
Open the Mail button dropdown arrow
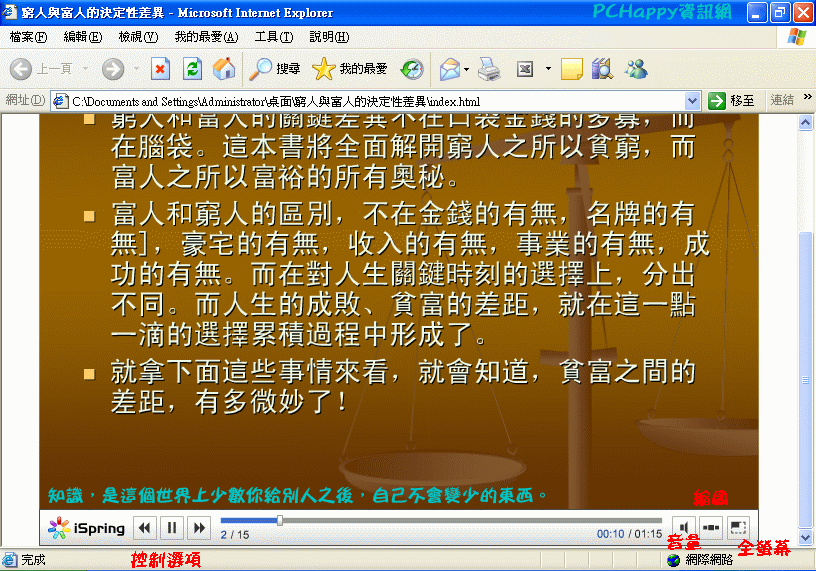click(467, 69)
